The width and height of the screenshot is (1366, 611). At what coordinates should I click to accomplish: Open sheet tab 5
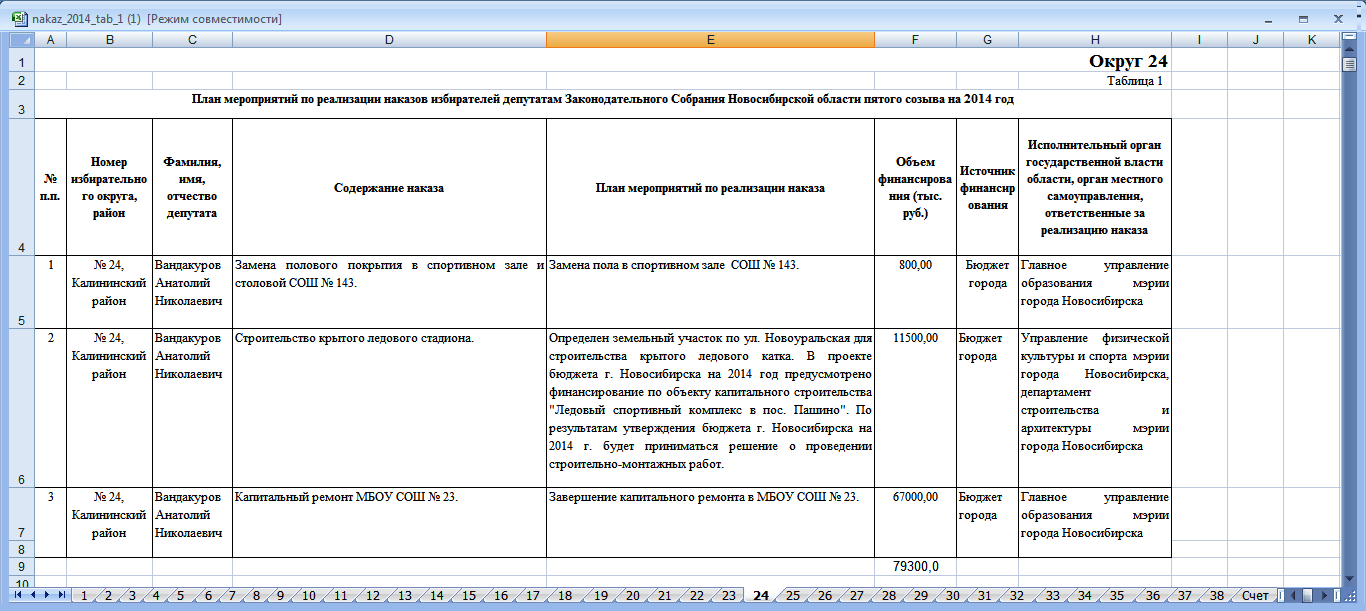[180, 596]
